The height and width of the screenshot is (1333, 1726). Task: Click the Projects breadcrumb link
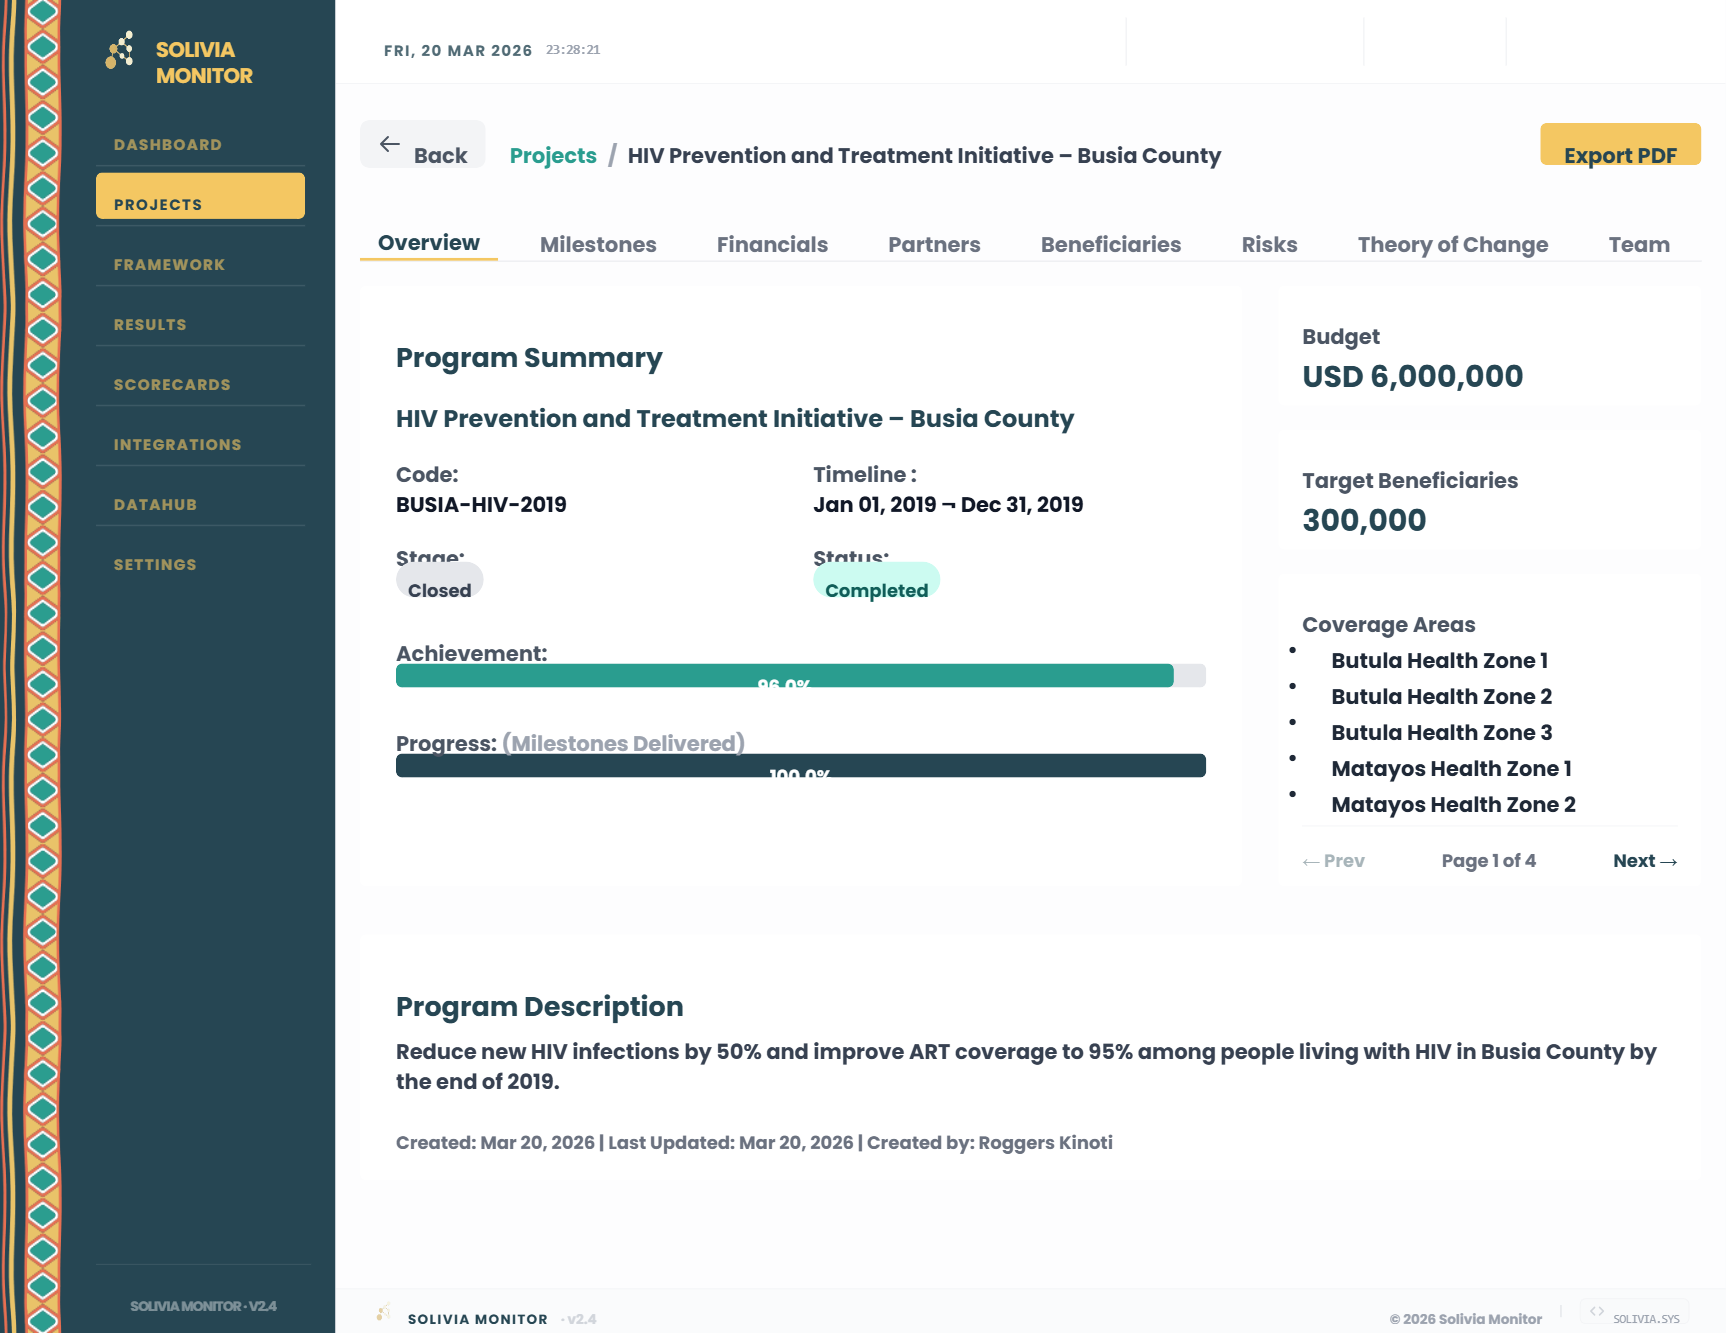553,155
